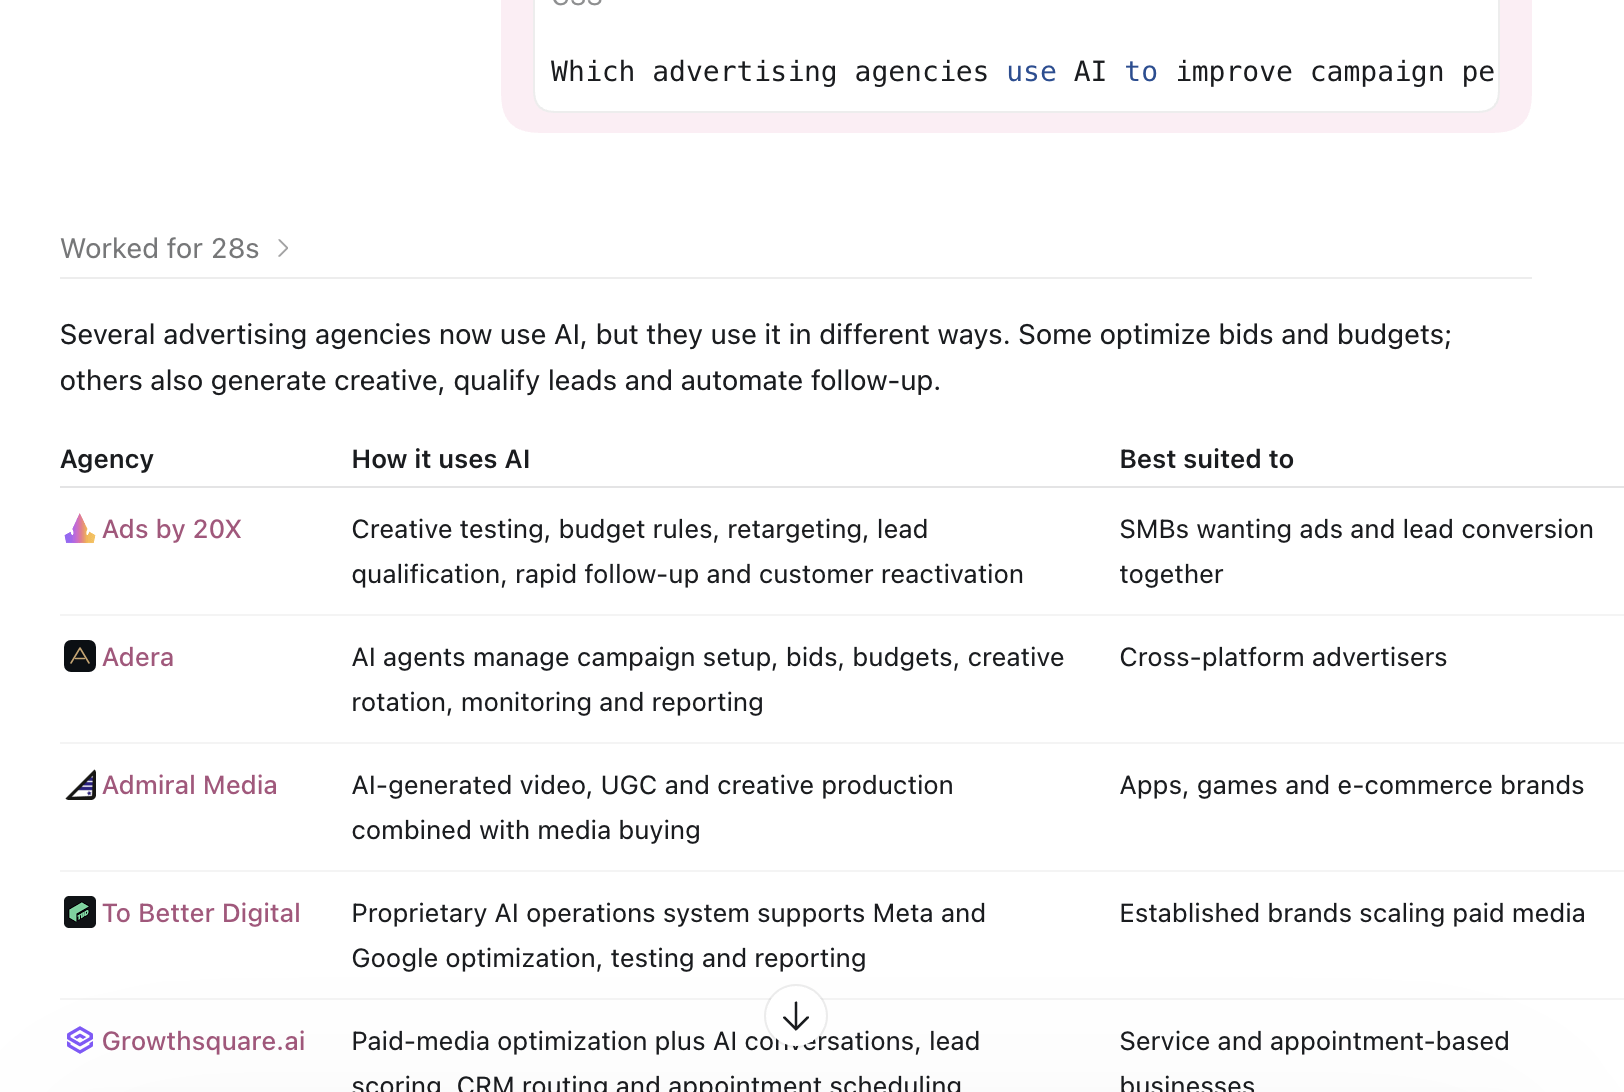This screenshot has width=1624, height=1092.
Task: Click the How it uses AI header
Action: tap(441, 459)
